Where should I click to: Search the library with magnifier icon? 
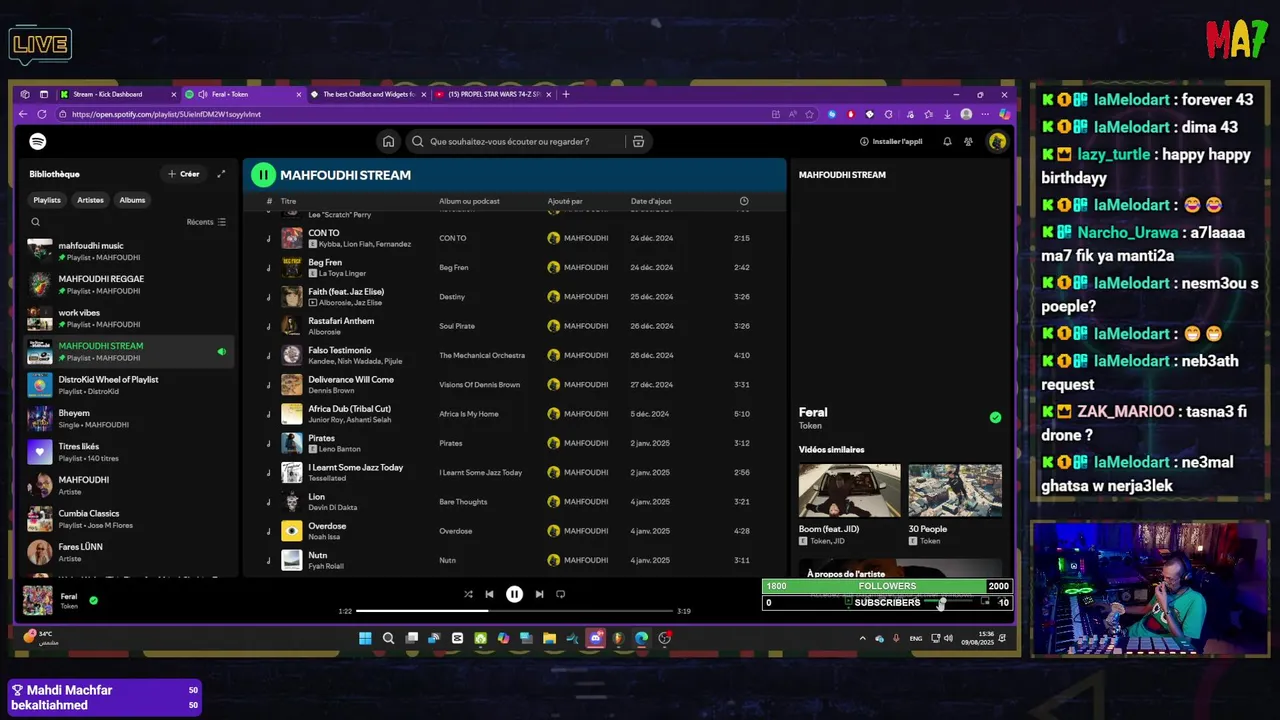(36, 222)
